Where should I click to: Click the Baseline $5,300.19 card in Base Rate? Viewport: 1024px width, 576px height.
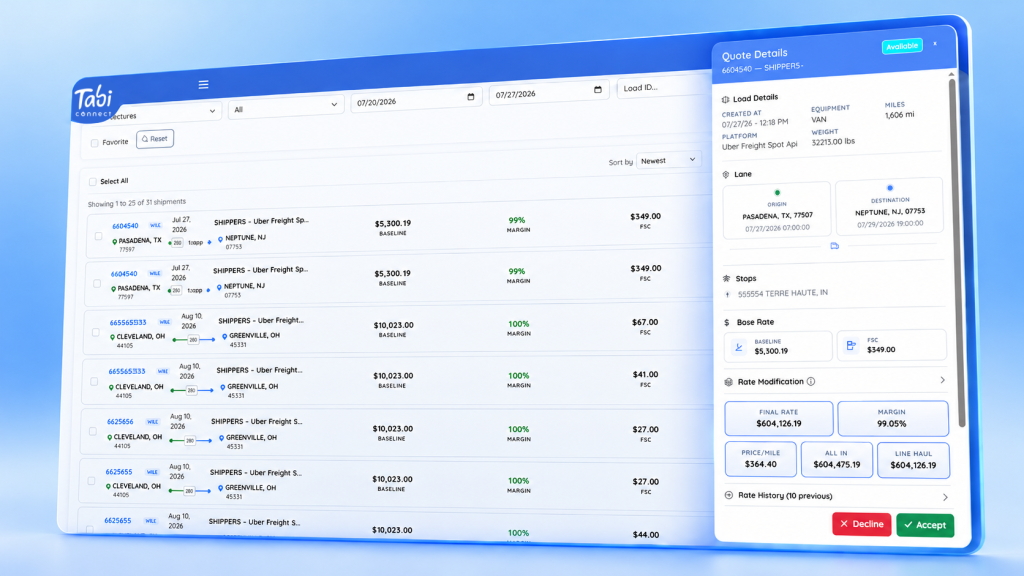click(x=778, y=347)
